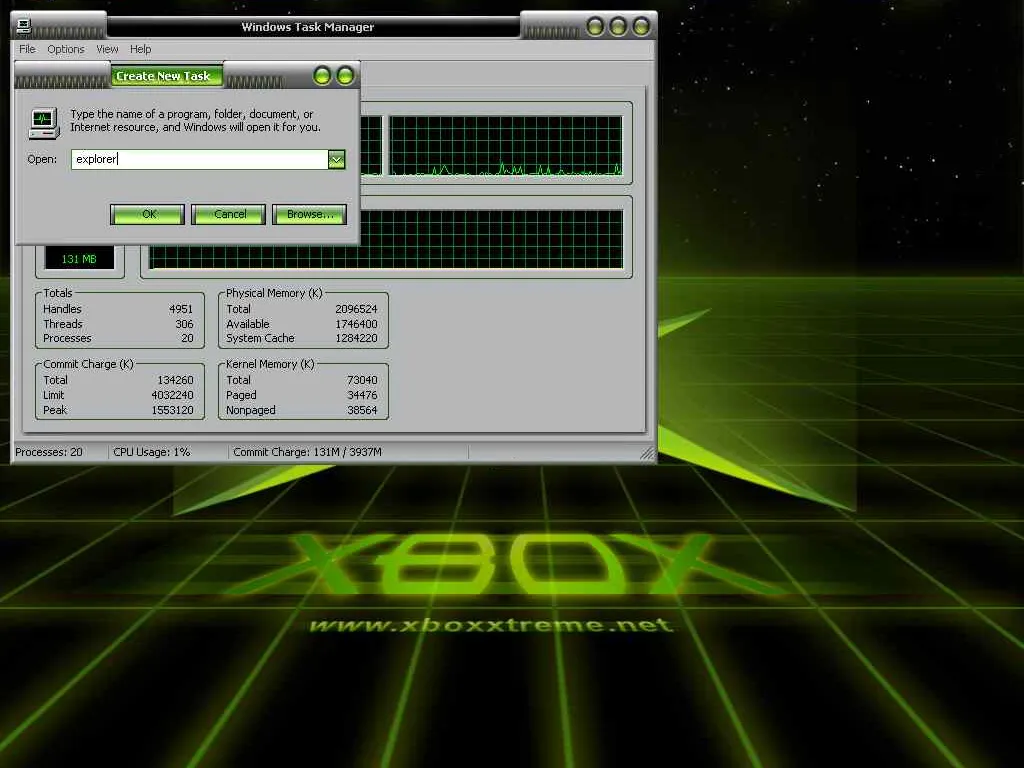Image resolution: width=1024 pixels, height=768 pixels.
Task: Click the page file usage history graph
Action: [x=491, y=239]
